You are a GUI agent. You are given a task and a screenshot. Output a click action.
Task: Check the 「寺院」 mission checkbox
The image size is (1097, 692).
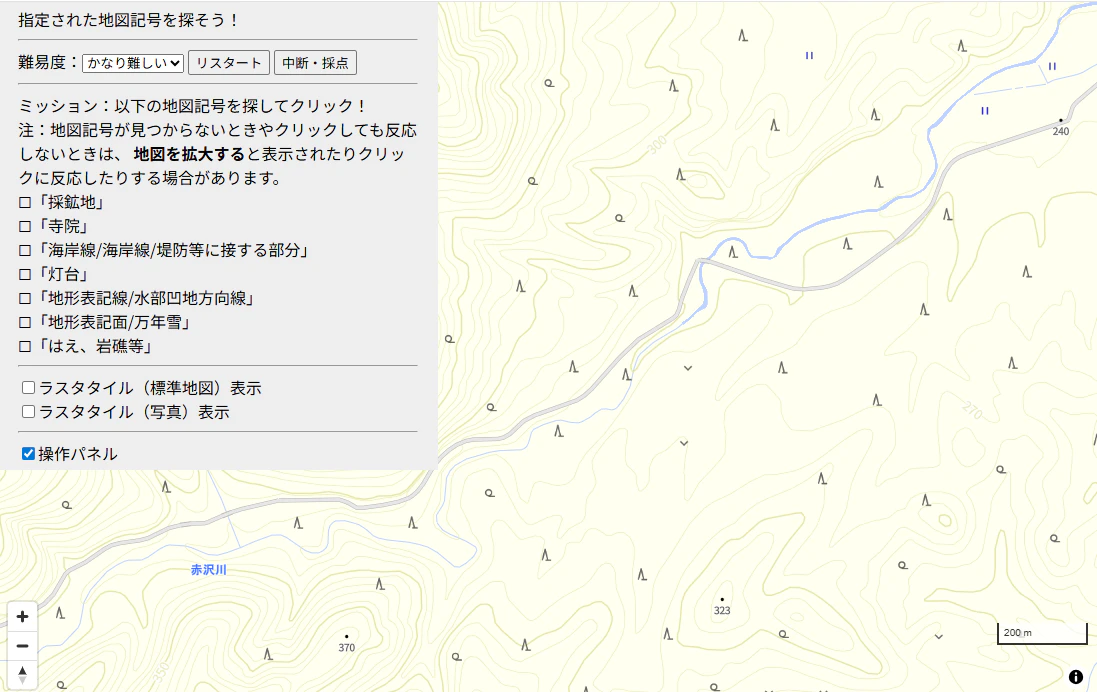25,227
